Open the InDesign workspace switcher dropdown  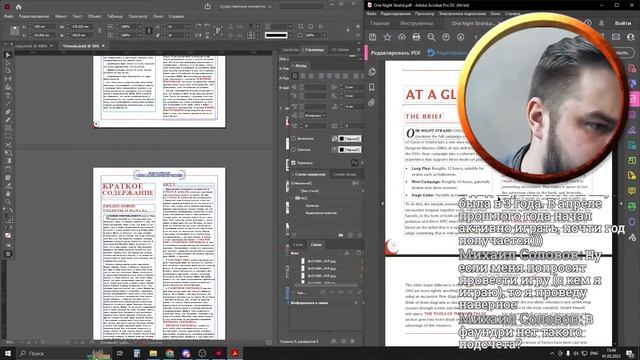245,7
